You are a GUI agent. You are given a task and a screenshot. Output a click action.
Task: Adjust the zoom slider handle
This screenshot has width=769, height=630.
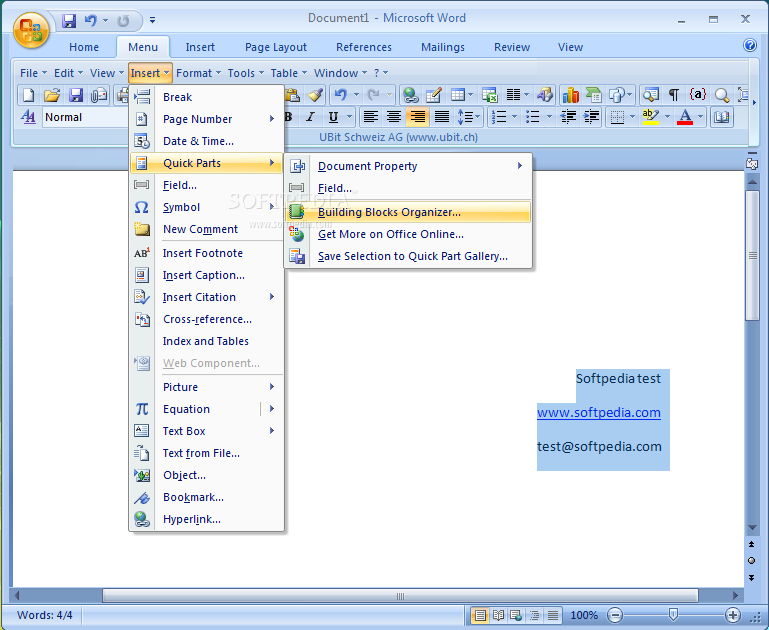tap(673, 615)
